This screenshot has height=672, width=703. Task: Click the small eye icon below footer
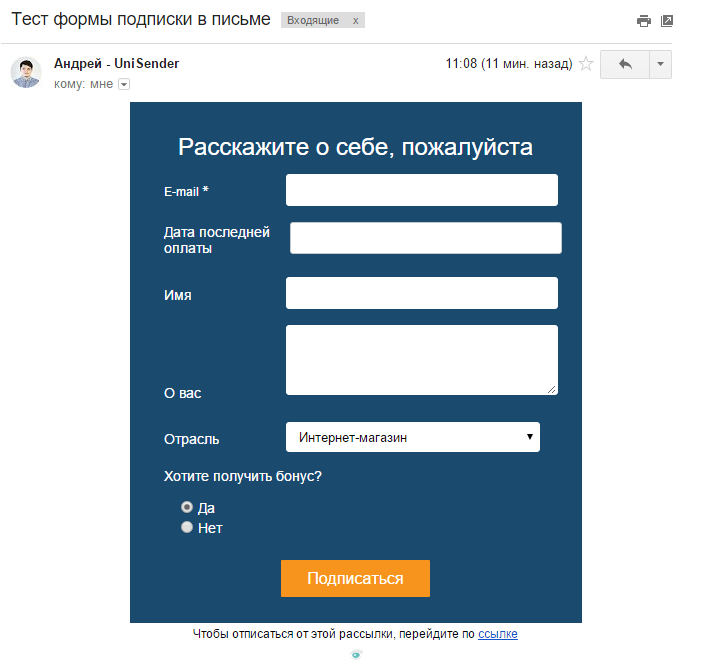tap(356, 655)
